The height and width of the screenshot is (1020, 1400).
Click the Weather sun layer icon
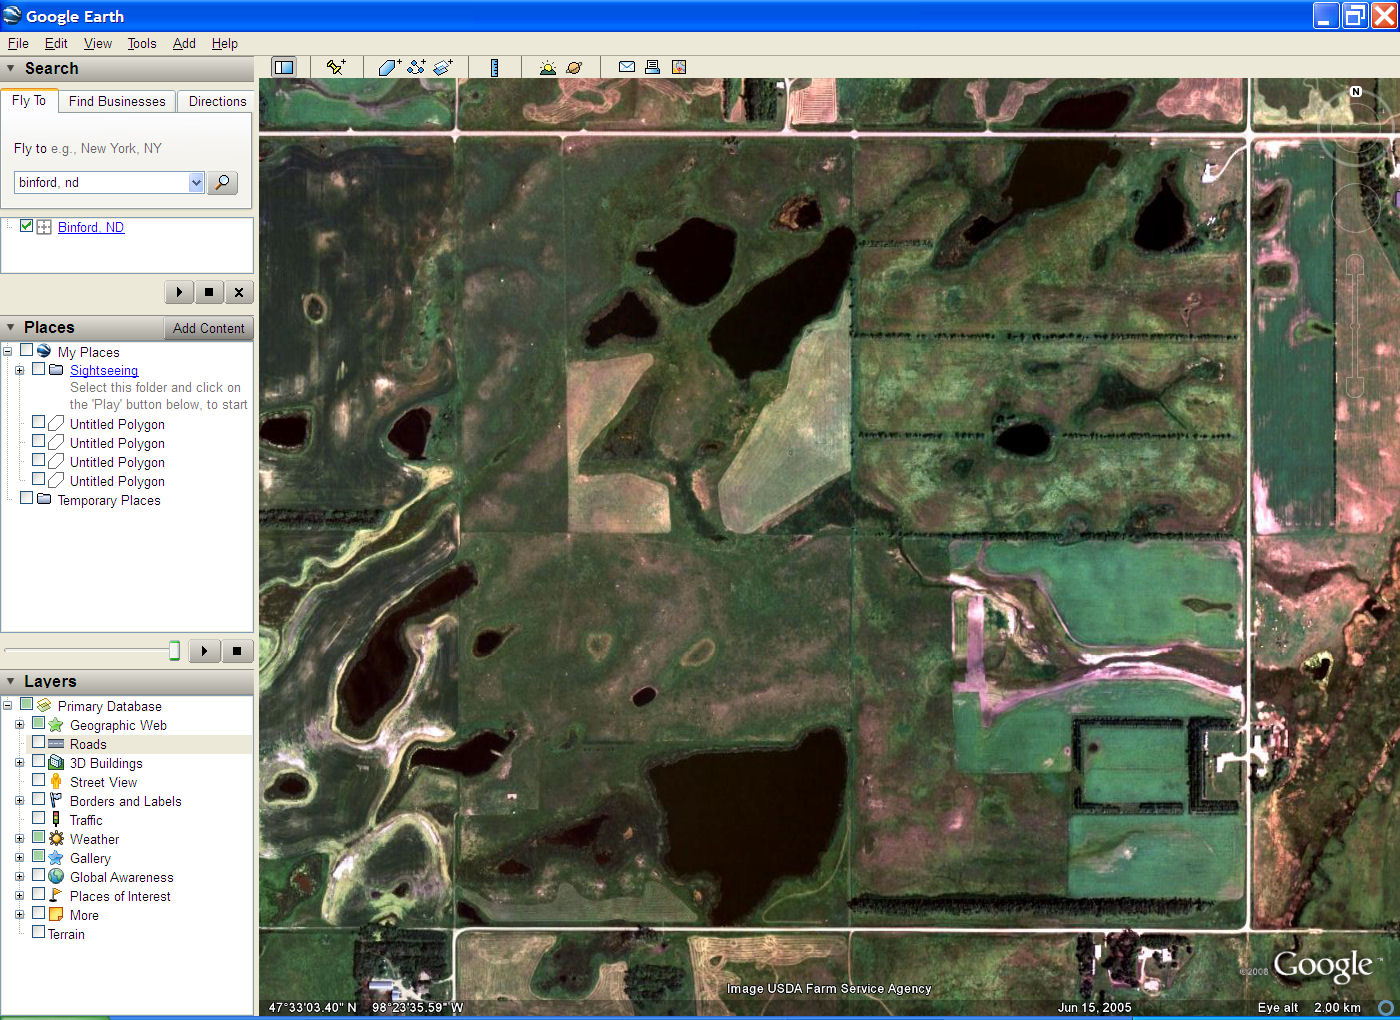pyautogui.click(x=56, y=839)
